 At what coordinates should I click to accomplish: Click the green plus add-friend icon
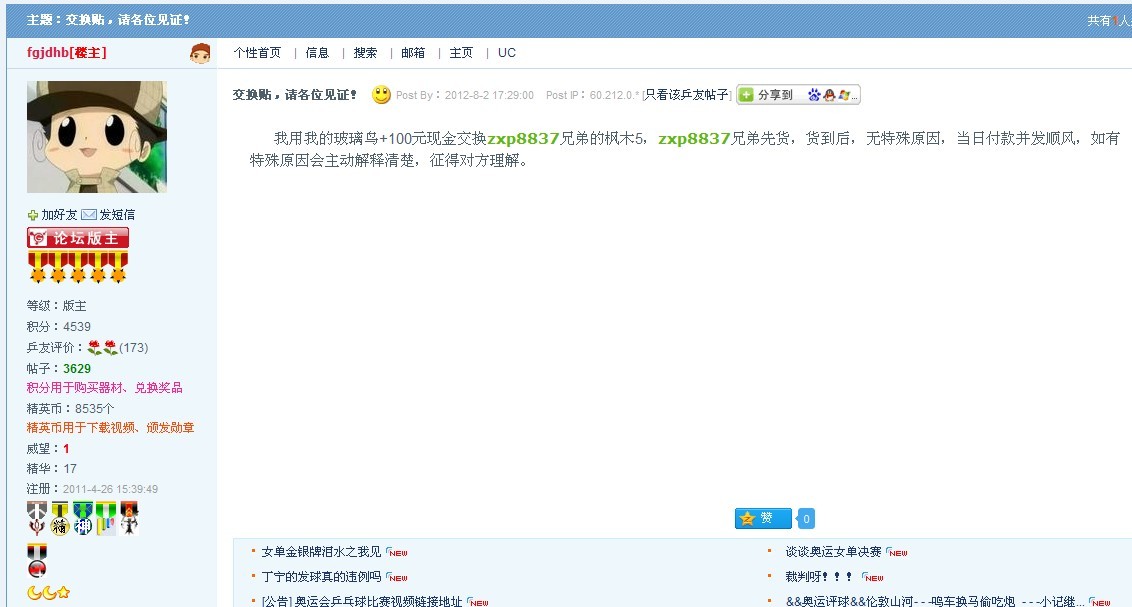pyautogui.click(x=33, y=215)
